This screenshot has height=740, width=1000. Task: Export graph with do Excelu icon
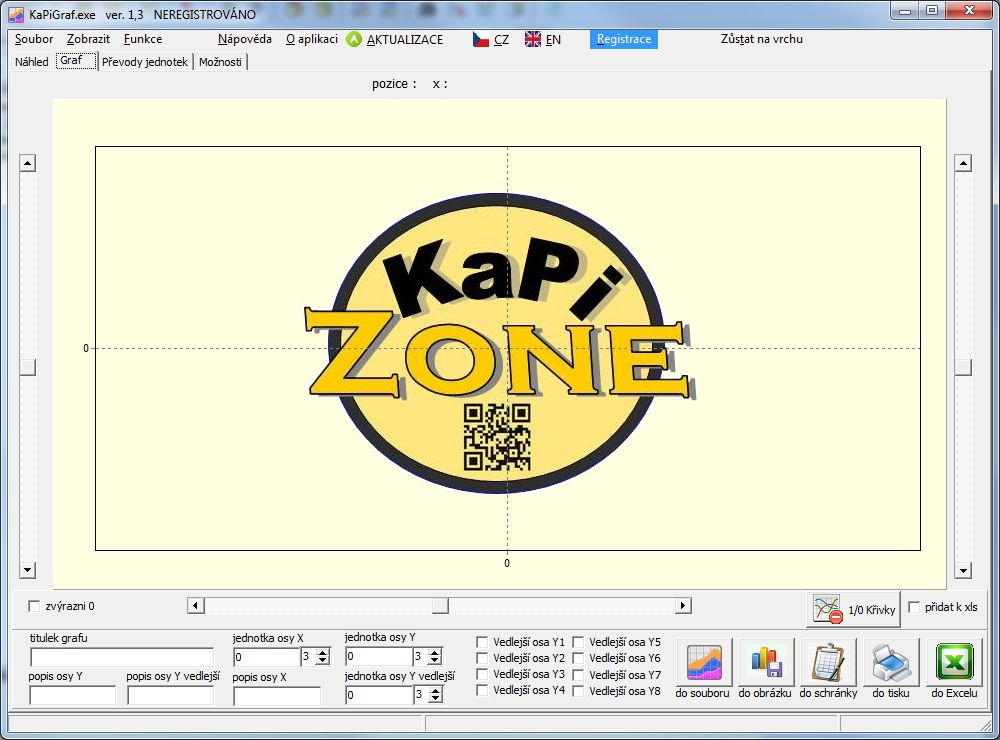pyautogui.click(x=954, y=663)
